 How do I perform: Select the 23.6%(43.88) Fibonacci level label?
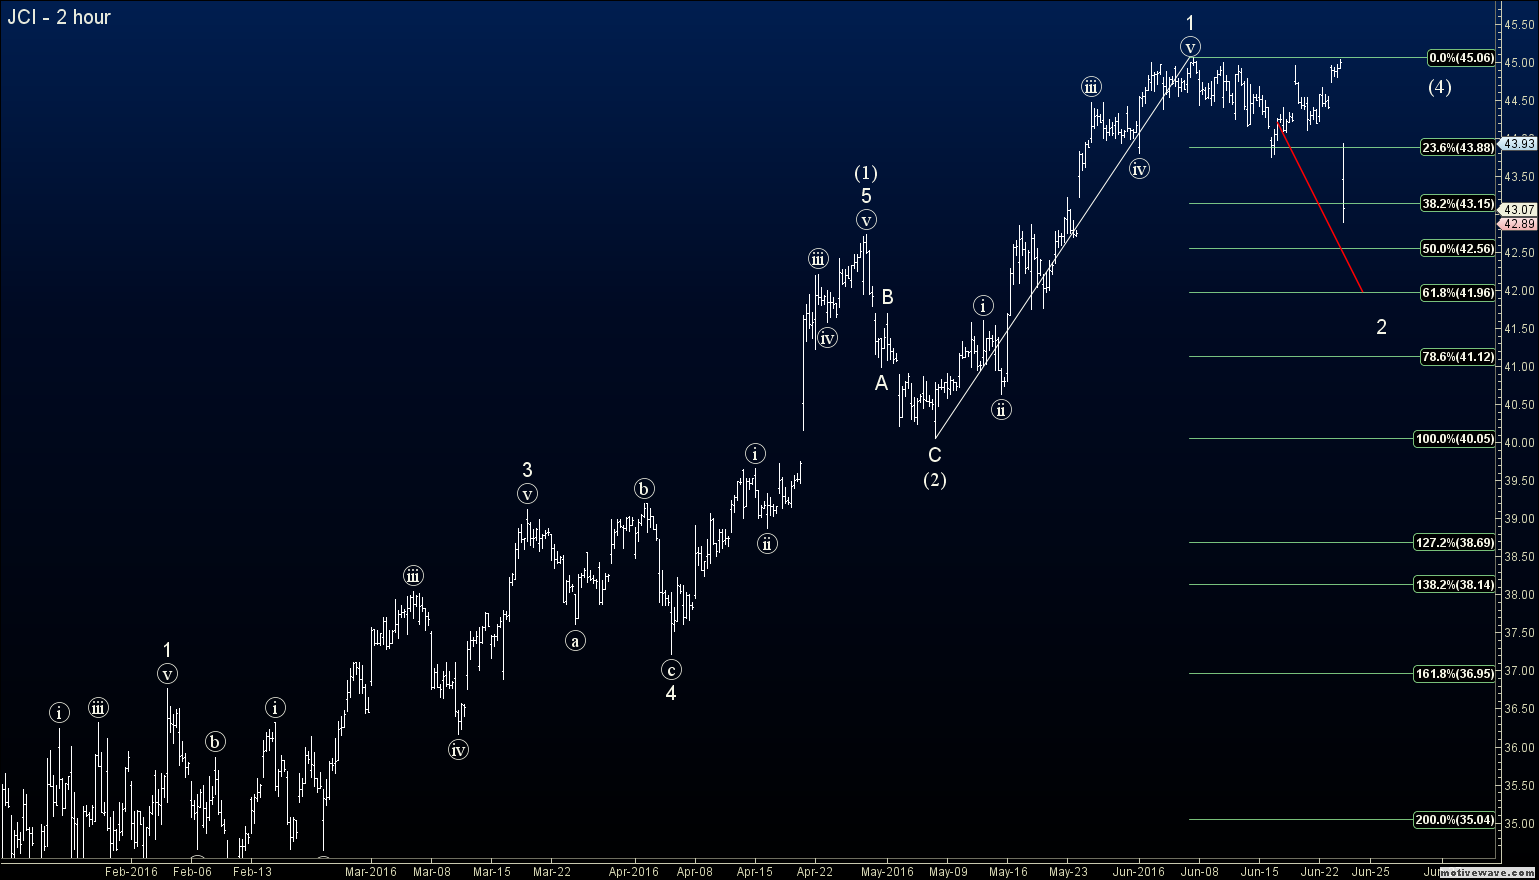pos(1458,148)
